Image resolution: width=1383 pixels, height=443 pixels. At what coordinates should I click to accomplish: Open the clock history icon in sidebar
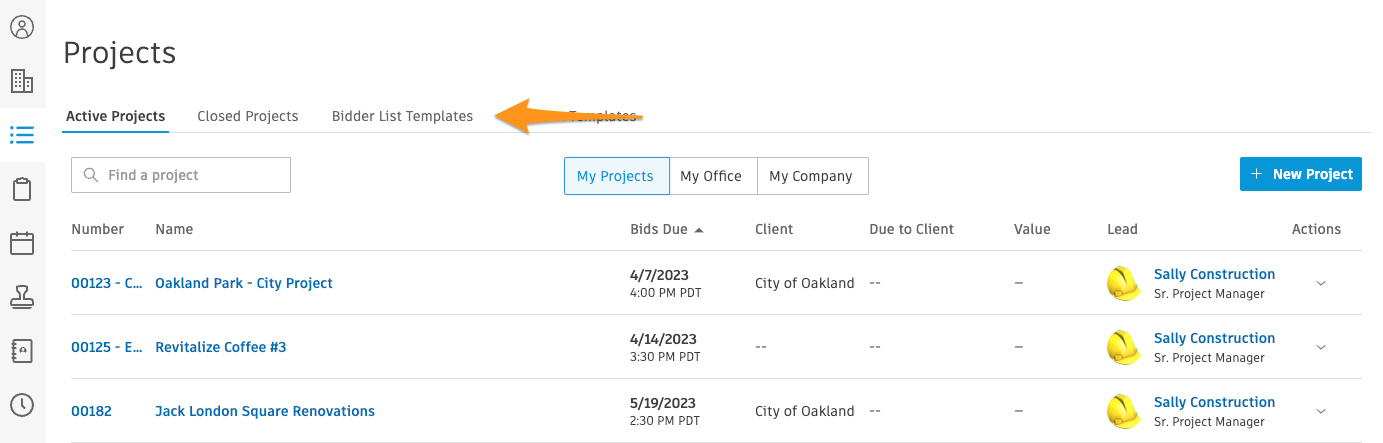click(22, 405)
